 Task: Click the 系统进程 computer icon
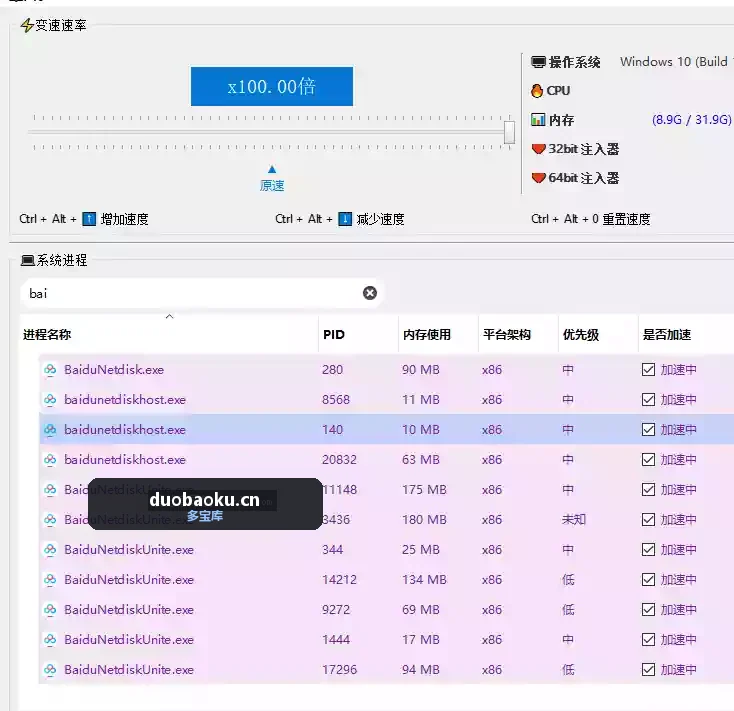pyautogui.click(x=28, y=260)
